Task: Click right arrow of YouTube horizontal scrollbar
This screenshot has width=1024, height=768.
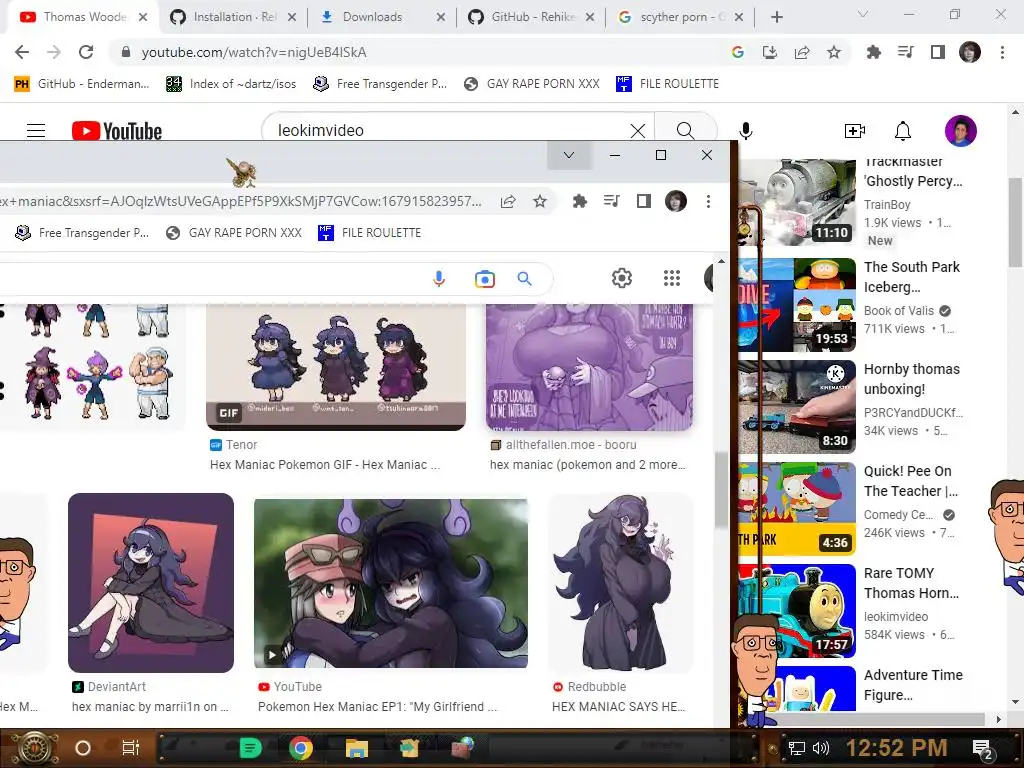Action: 998,719
